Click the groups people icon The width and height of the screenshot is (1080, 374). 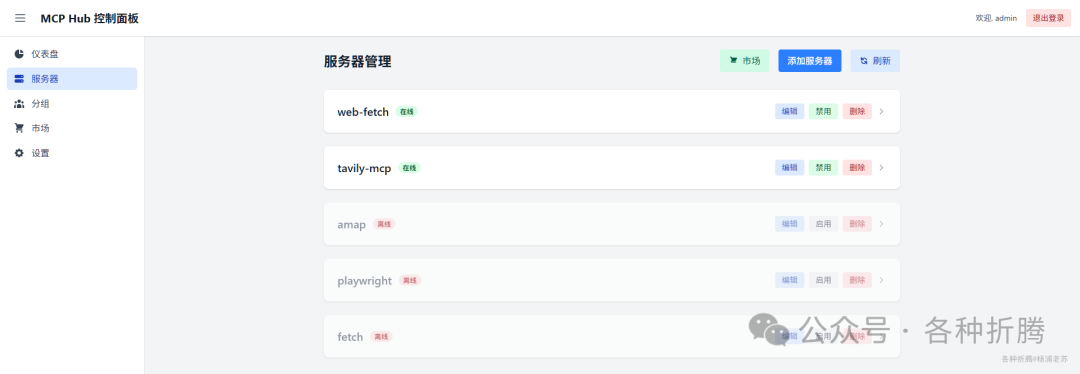pos(19,103)
